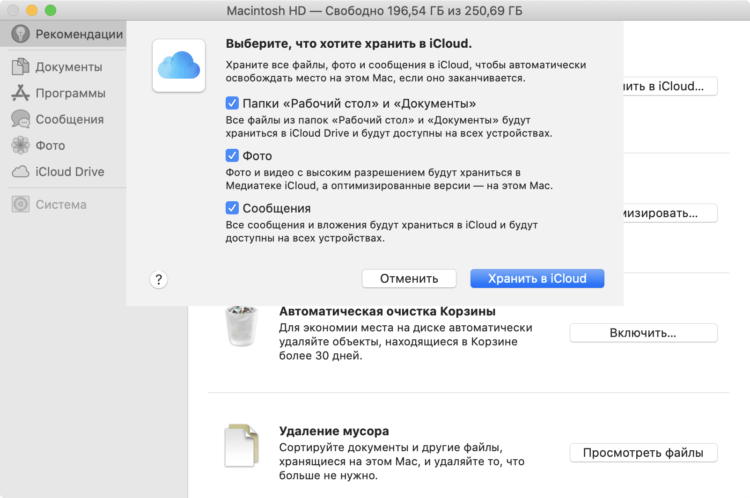Click the documents icon beside Удаление мусора

[242, 445]
